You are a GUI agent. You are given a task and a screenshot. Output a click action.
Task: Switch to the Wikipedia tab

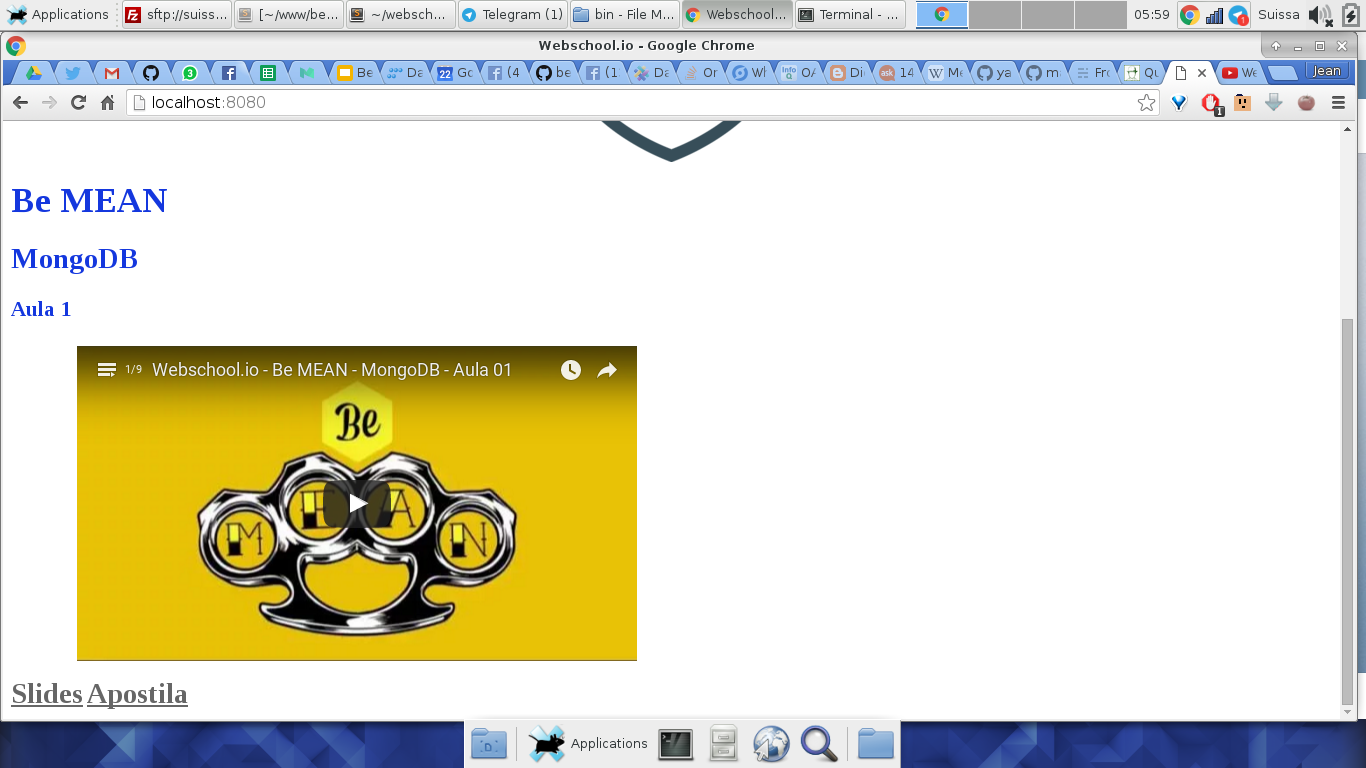[945, 72]
